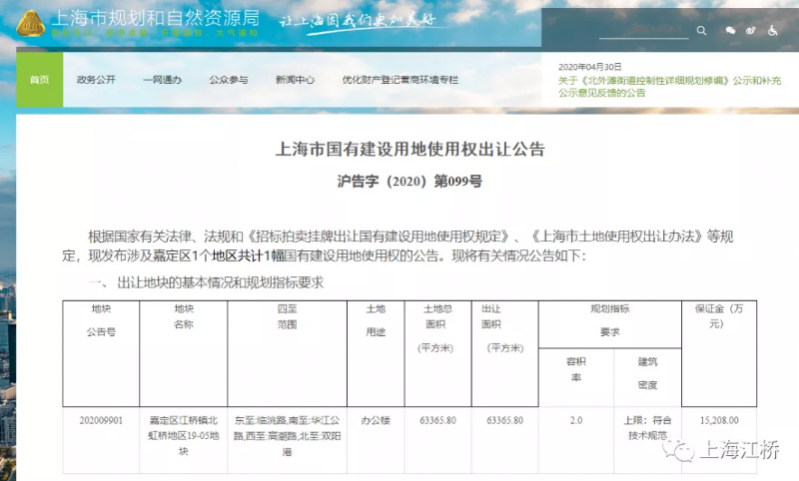Open the 公众参与 menu
The width and height of the screenshot is (799, 481).
(229, 79)
